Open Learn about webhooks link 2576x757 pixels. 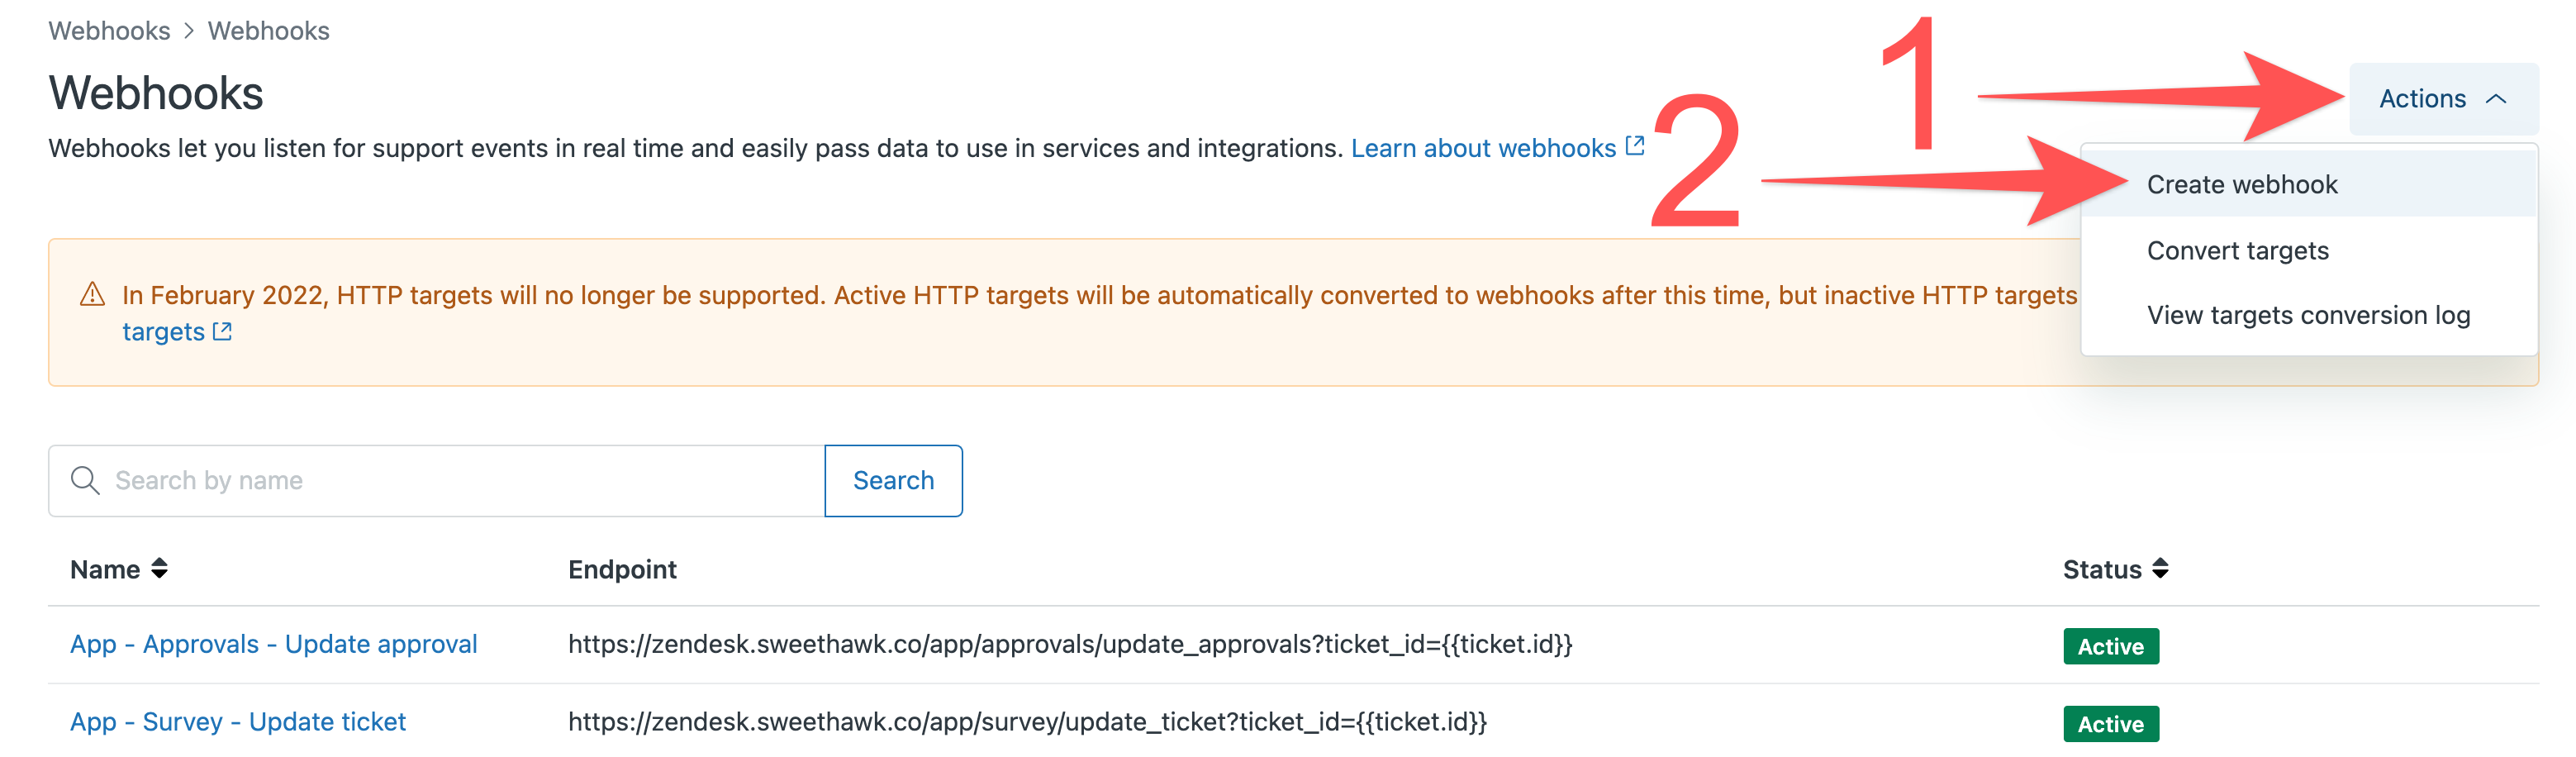point(1482,149)
